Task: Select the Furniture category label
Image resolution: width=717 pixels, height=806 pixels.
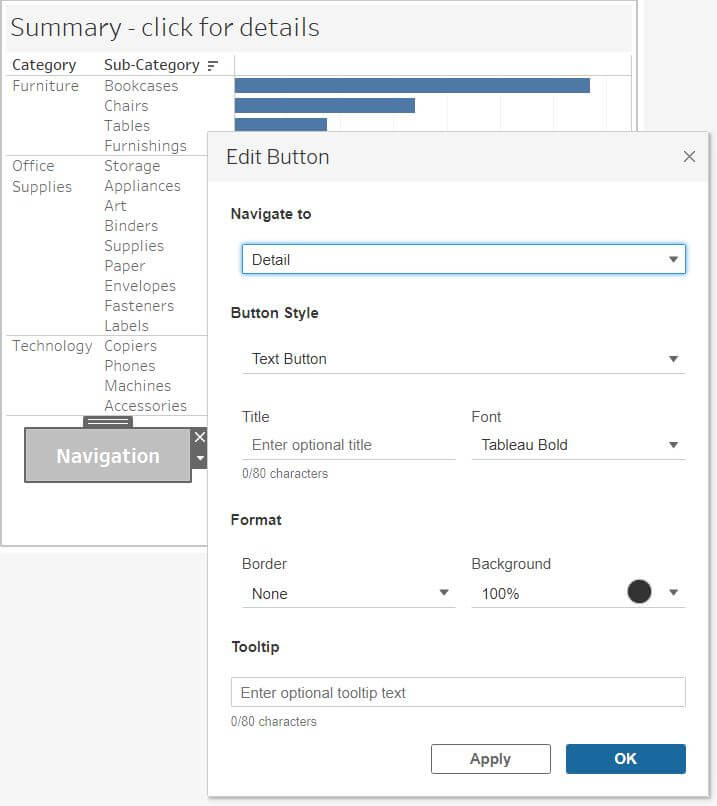Action: click(45, 85)
